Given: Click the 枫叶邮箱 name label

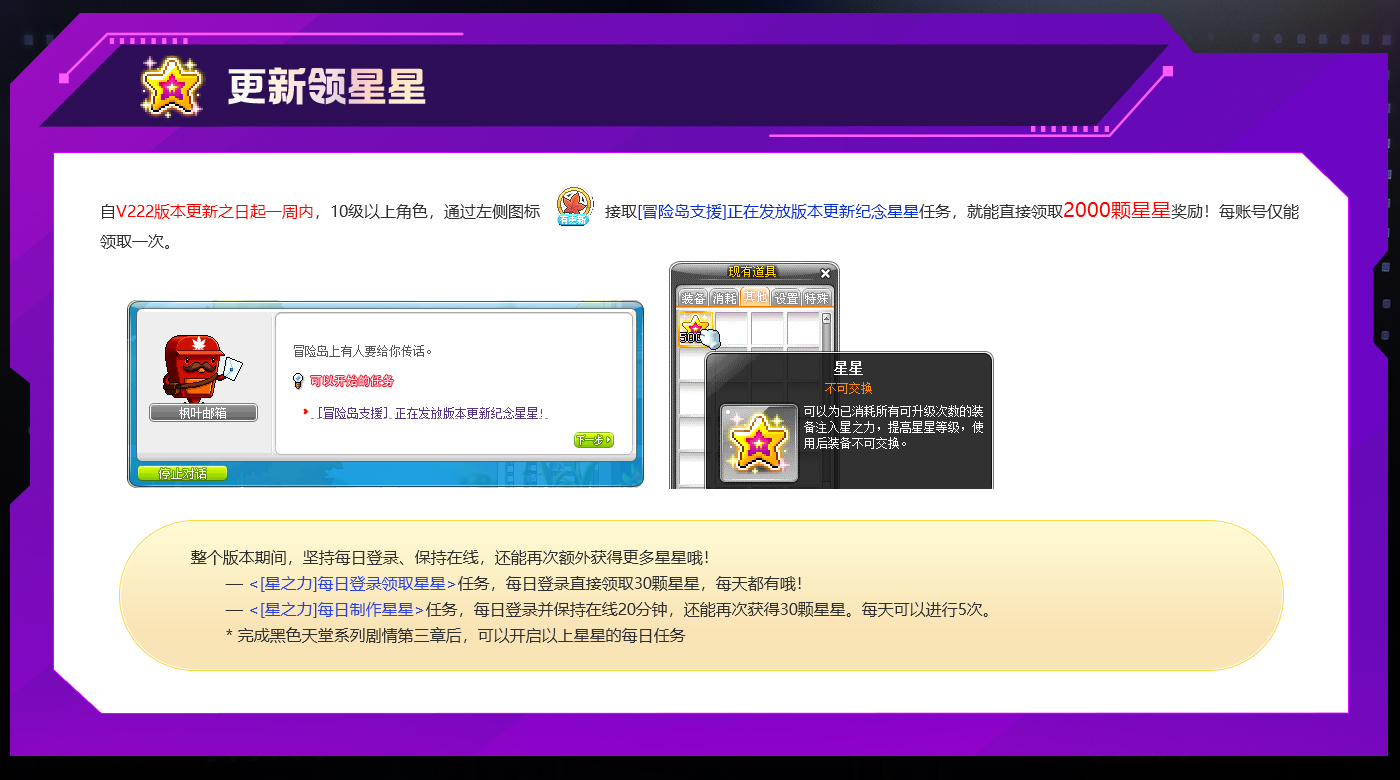Looking at the screenshot, I should (x=203, y=413).
